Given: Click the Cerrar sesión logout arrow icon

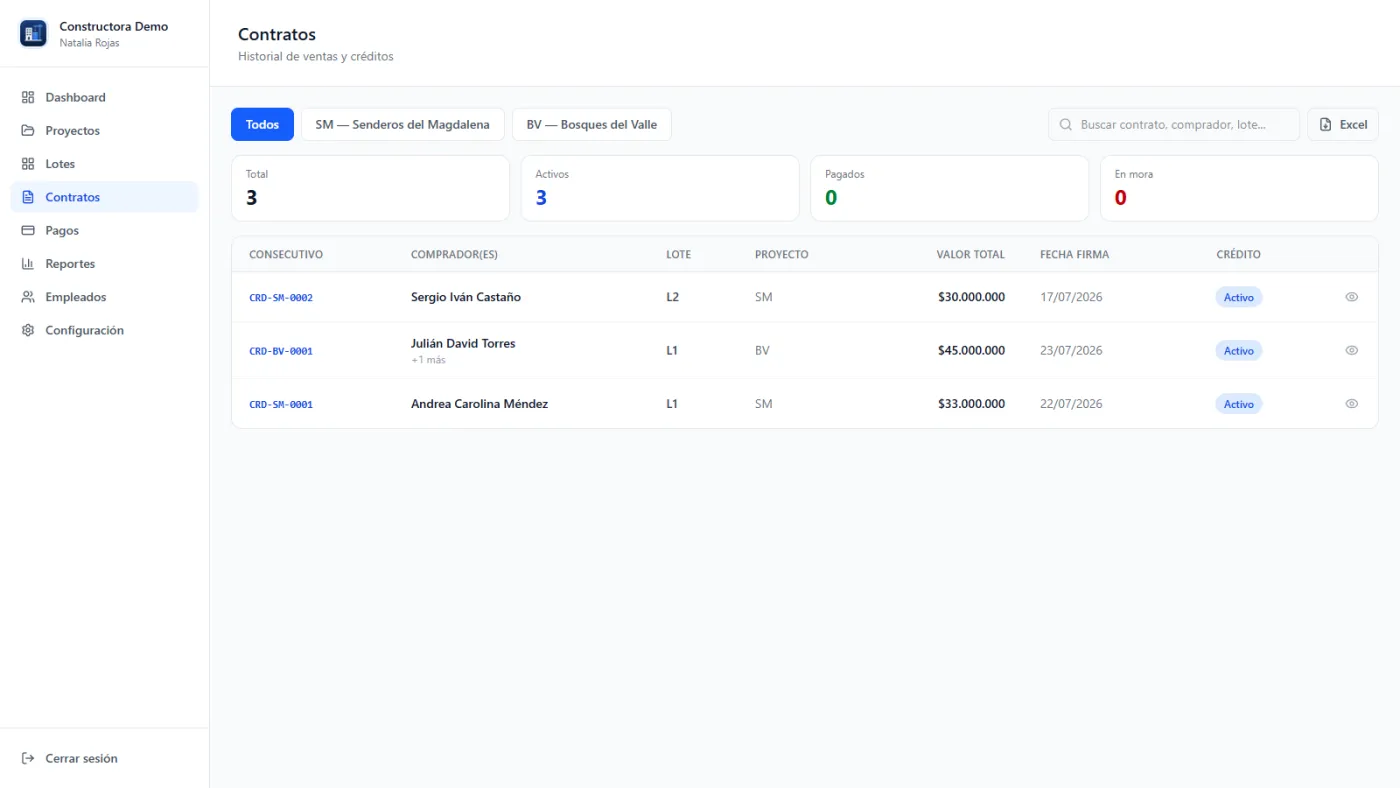Looking at the screenshot, I should [28, 758].
